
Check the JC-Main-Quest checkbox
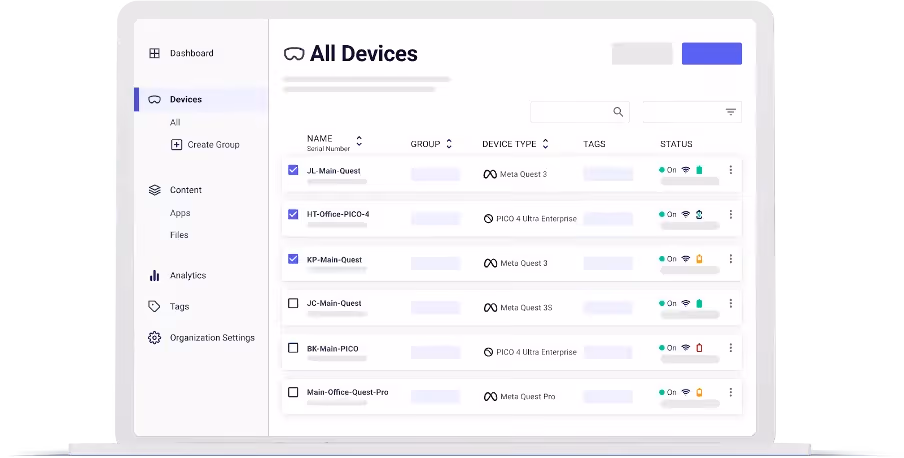coord(293,303)
